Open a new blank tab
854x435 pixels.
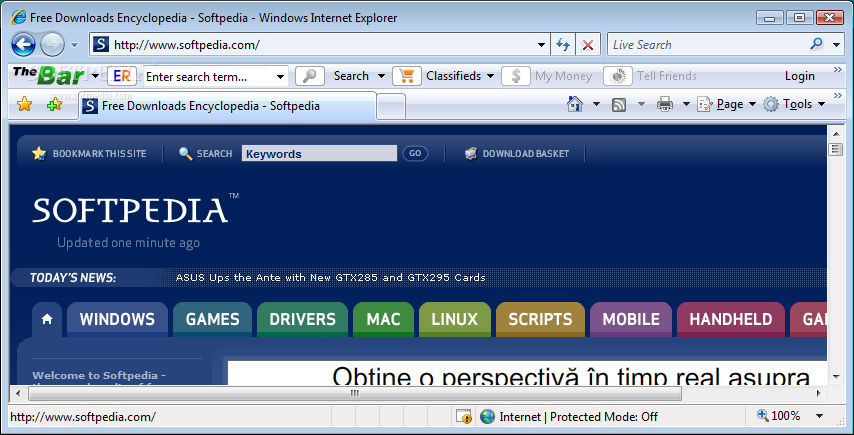coord(391,106)
